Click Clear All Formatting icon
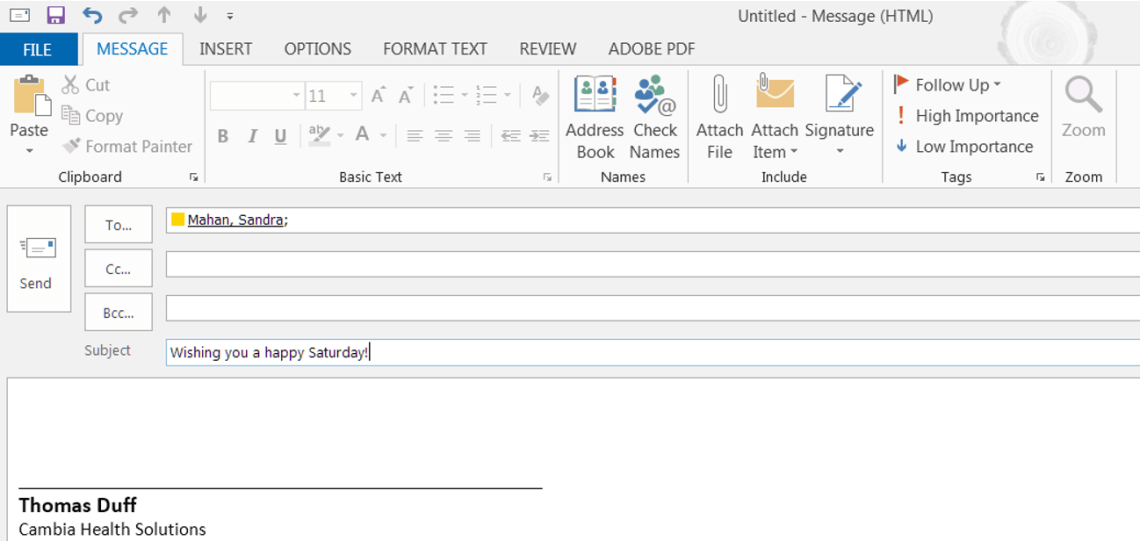The height and width of the screenshot is (541, 1140). [x=540, y=96]
